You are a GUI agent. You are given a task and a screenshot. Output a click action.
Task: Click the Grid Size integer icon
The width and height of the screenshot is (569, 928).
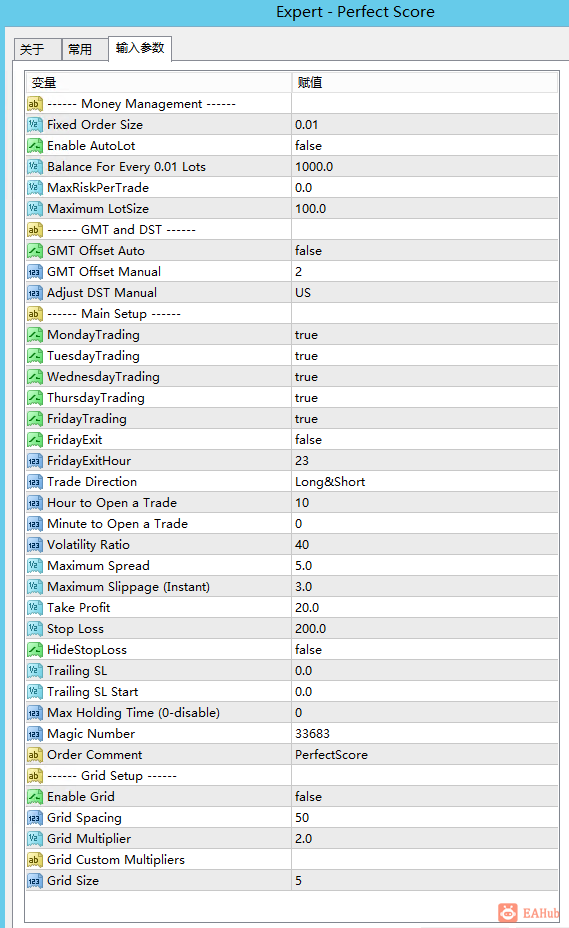pos(35,881)
